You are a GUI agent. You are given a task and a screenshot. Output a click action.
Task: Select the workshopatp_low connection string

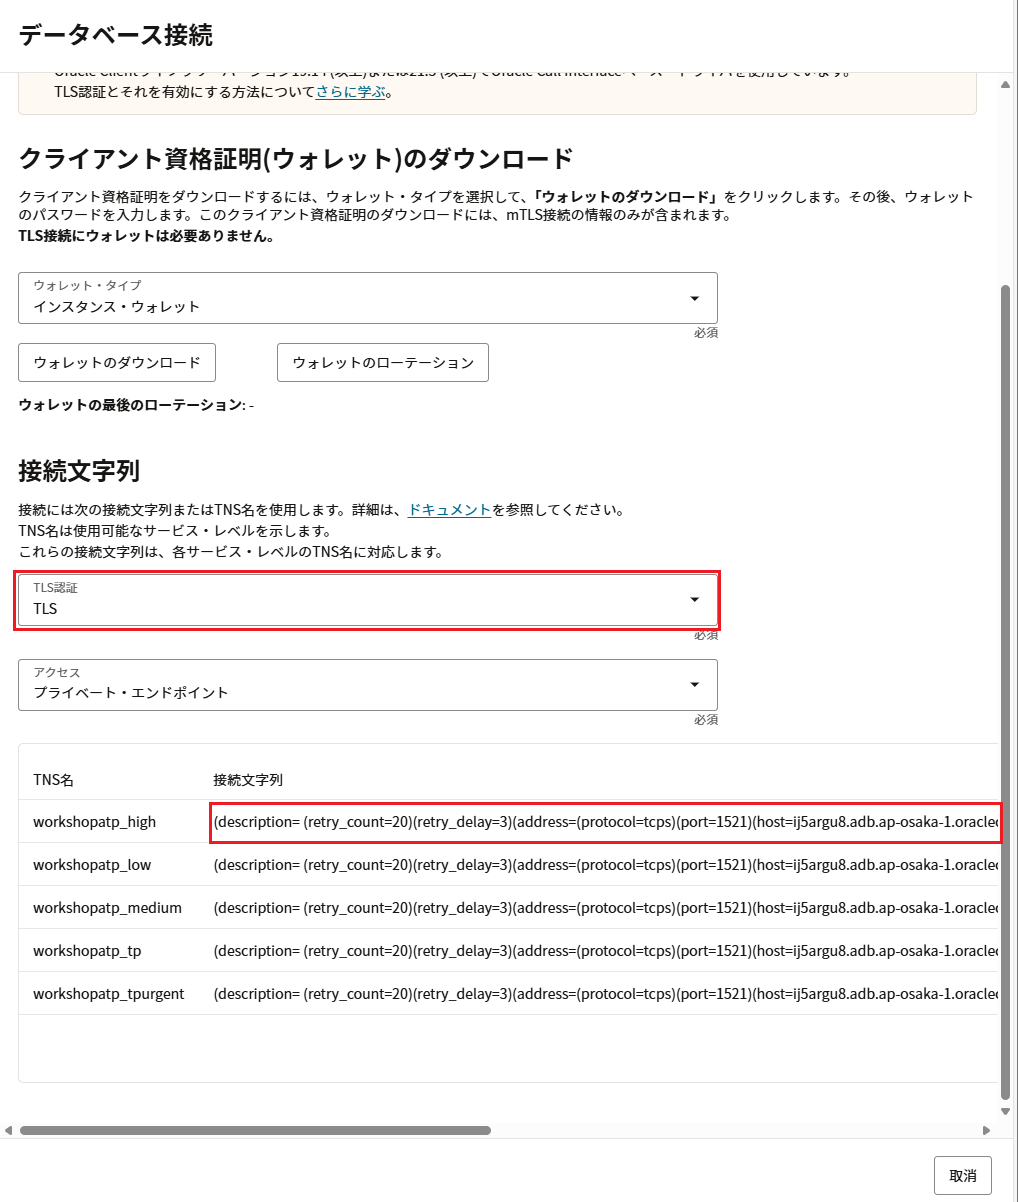click(x=605, y=865)
